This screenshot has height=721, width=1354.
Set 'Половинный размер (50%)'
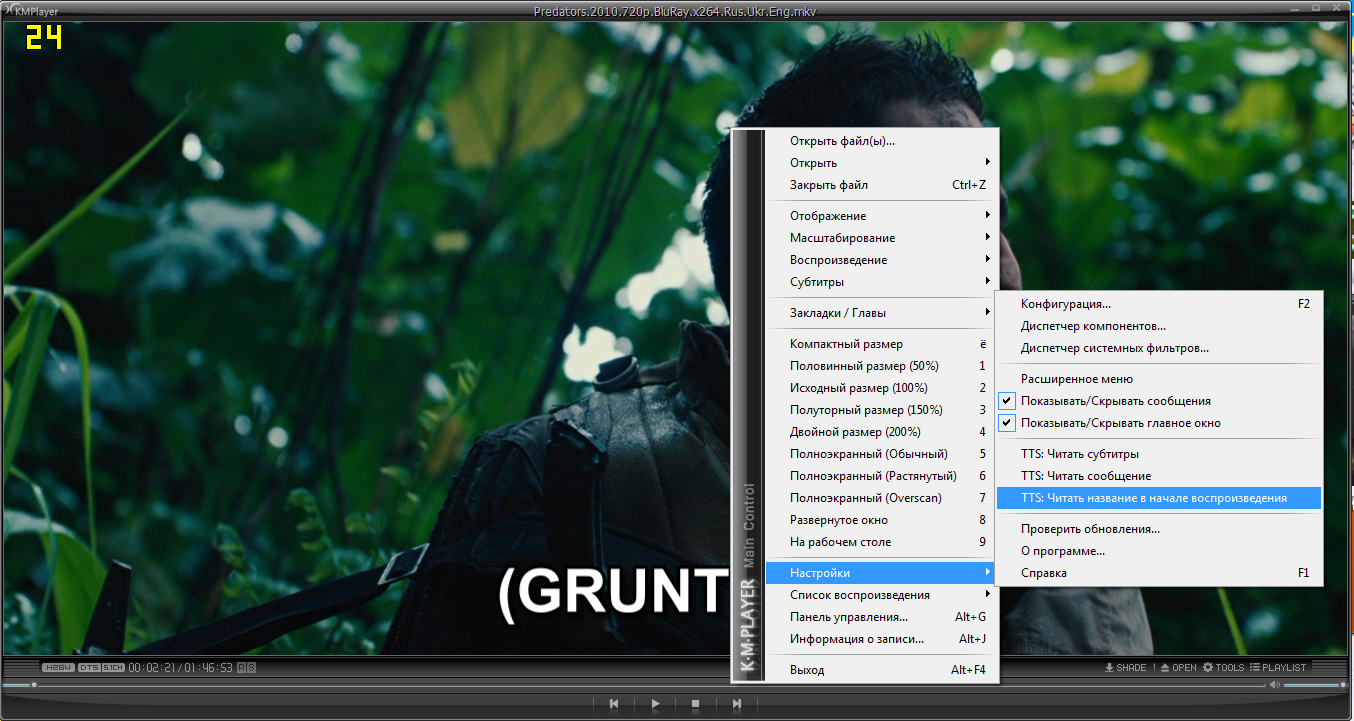pos(881,366)
